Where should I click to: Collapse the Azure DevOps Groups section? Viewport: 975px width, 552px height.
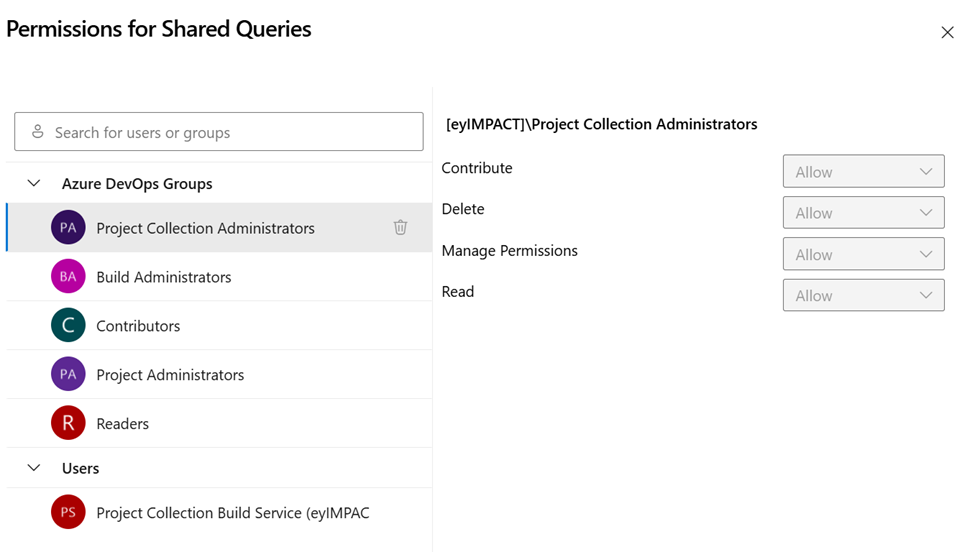tap(34, 183)
